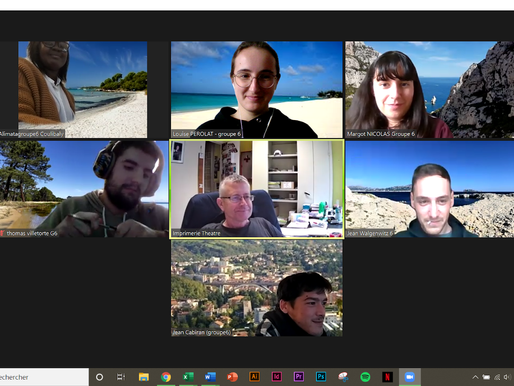This screenshot has height=386, width=514.
Task: Open the Snipping Tool icon in taskbar
Action: click(343, 377)
